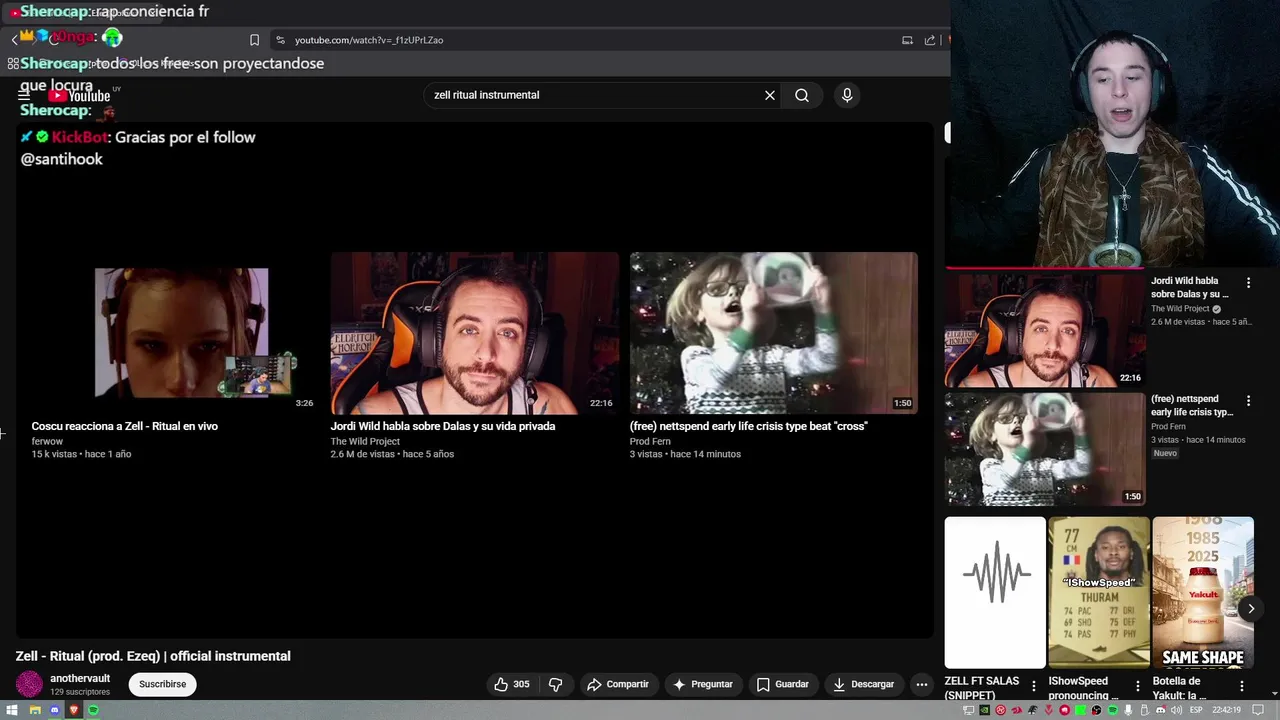The height and width of the screenshot is (720, 1280).
Task: Open the nettspend type beat end-screen thumbnail
Action: tap(773, 333)
